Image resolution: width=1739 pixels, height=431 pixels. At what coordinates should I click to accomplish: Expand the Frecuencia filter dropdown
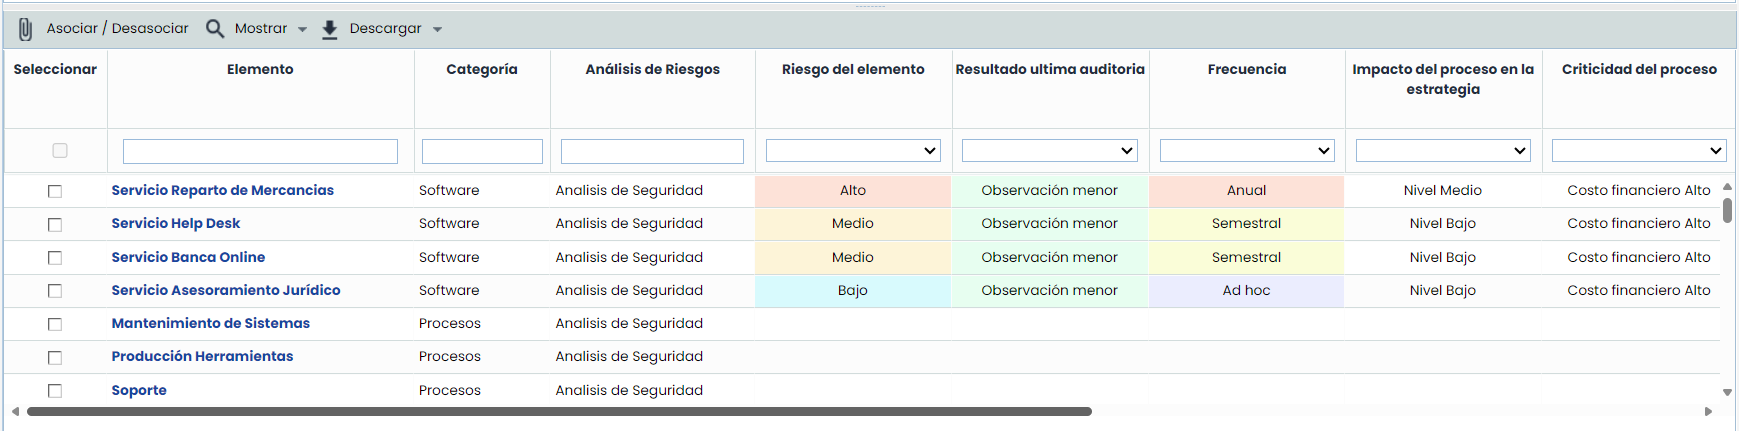1246,151
